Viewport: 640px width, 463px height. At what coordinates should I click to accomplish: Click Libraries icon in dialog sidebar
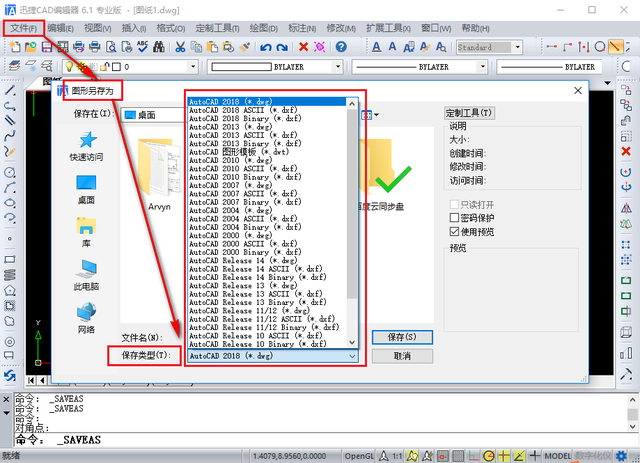(86, 232)
